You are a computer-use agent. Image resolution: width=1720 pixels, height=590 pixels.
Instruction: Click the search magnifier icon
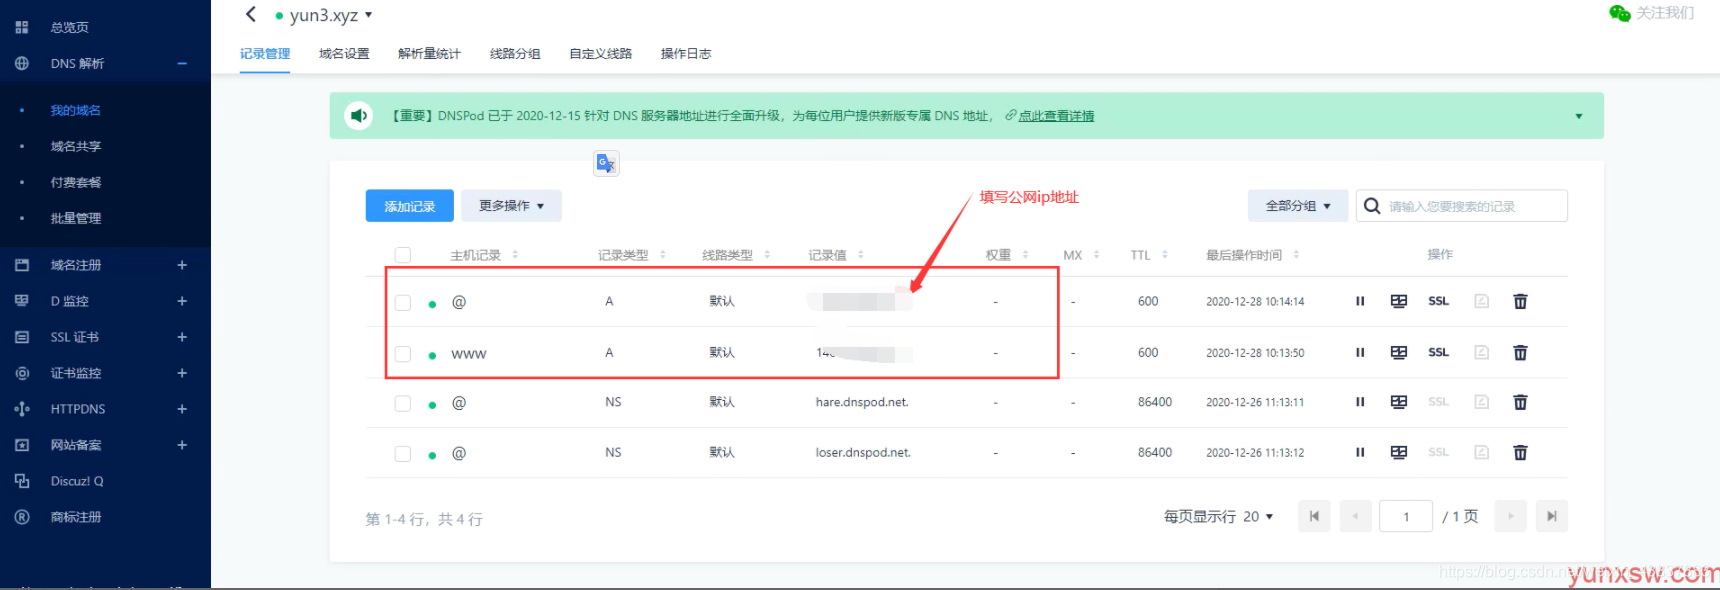[1372, 206]
